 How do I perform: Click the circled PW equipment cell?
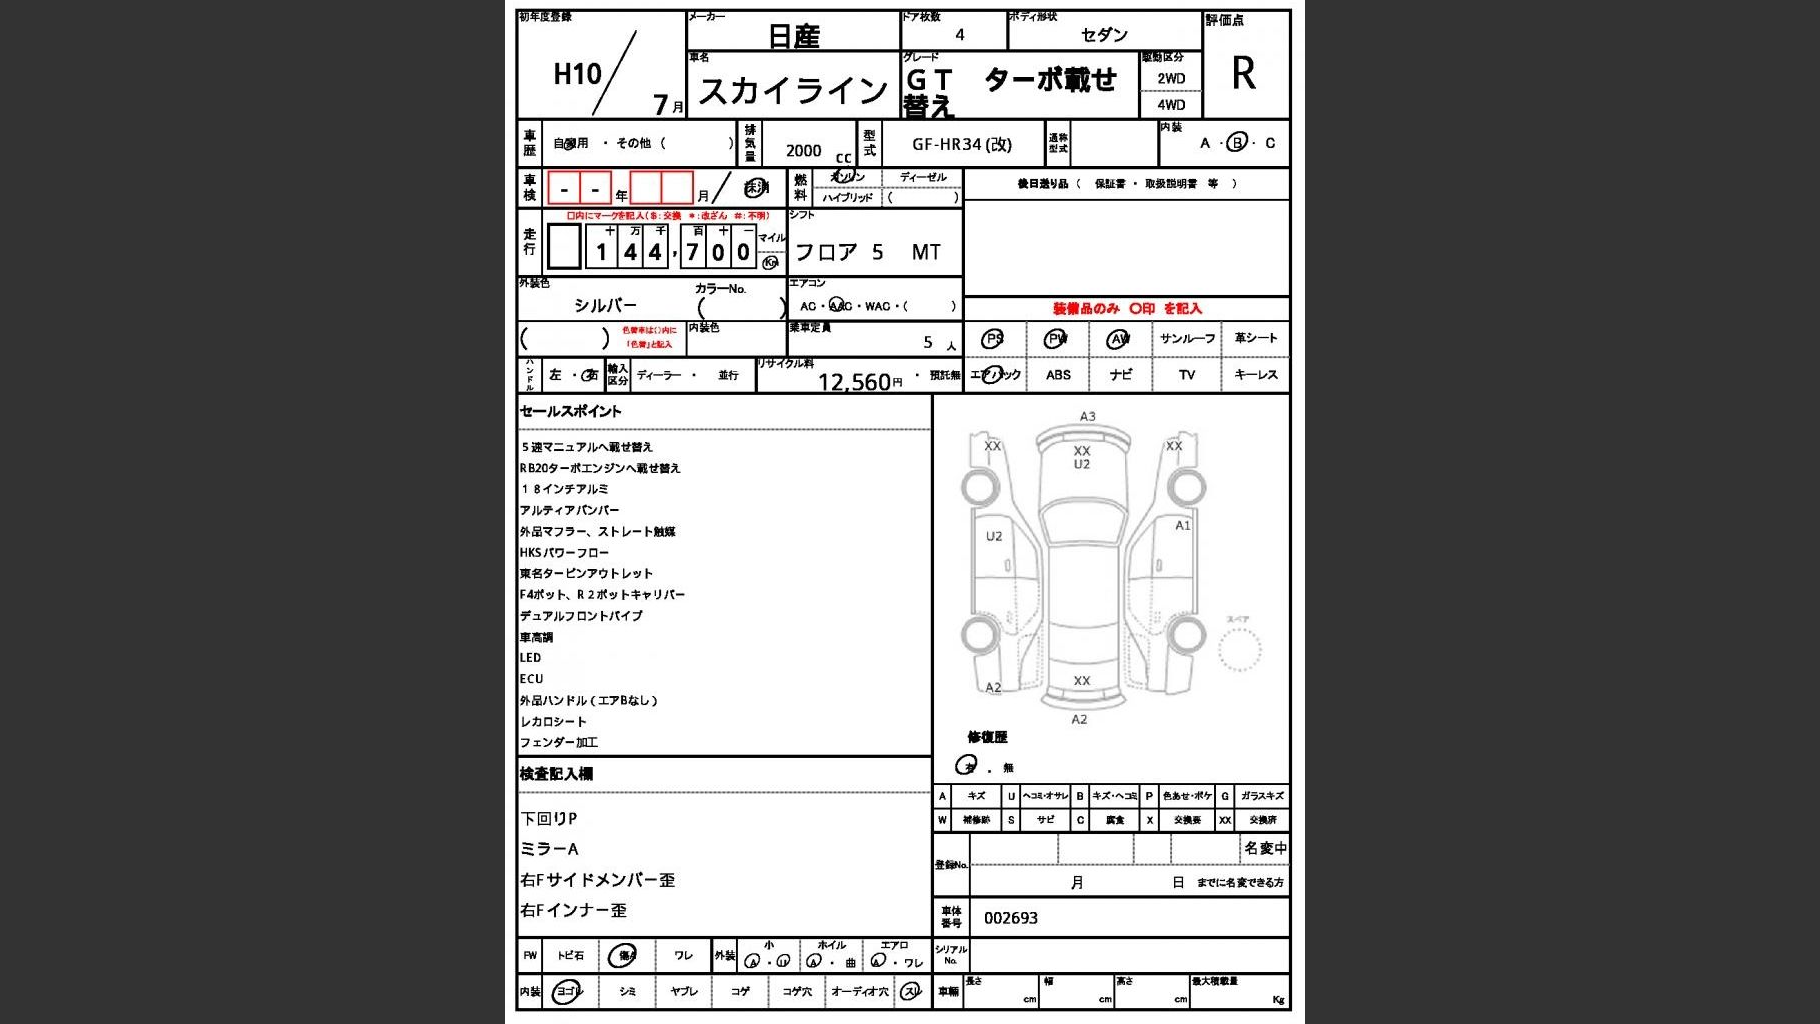(x=1056, y=339)
